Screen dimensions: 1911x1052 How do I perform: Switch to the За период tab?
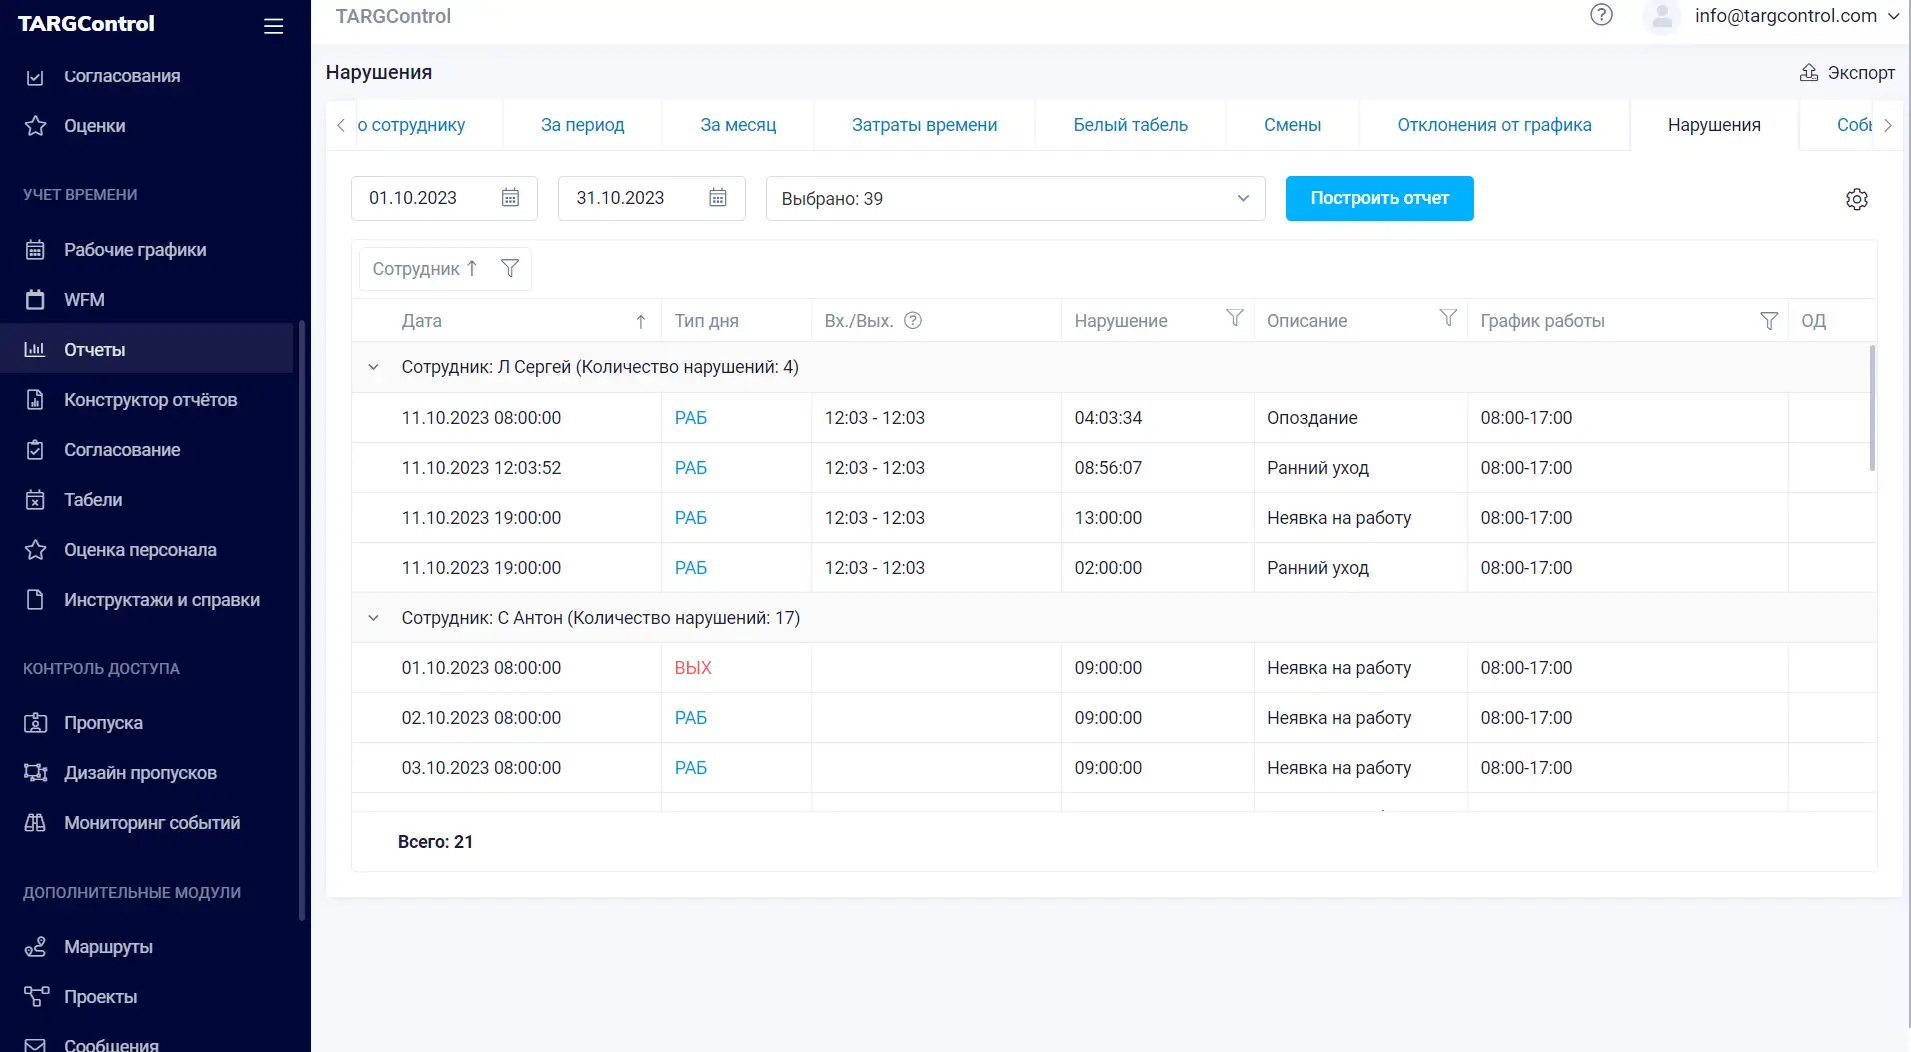[x=583, y=125]
